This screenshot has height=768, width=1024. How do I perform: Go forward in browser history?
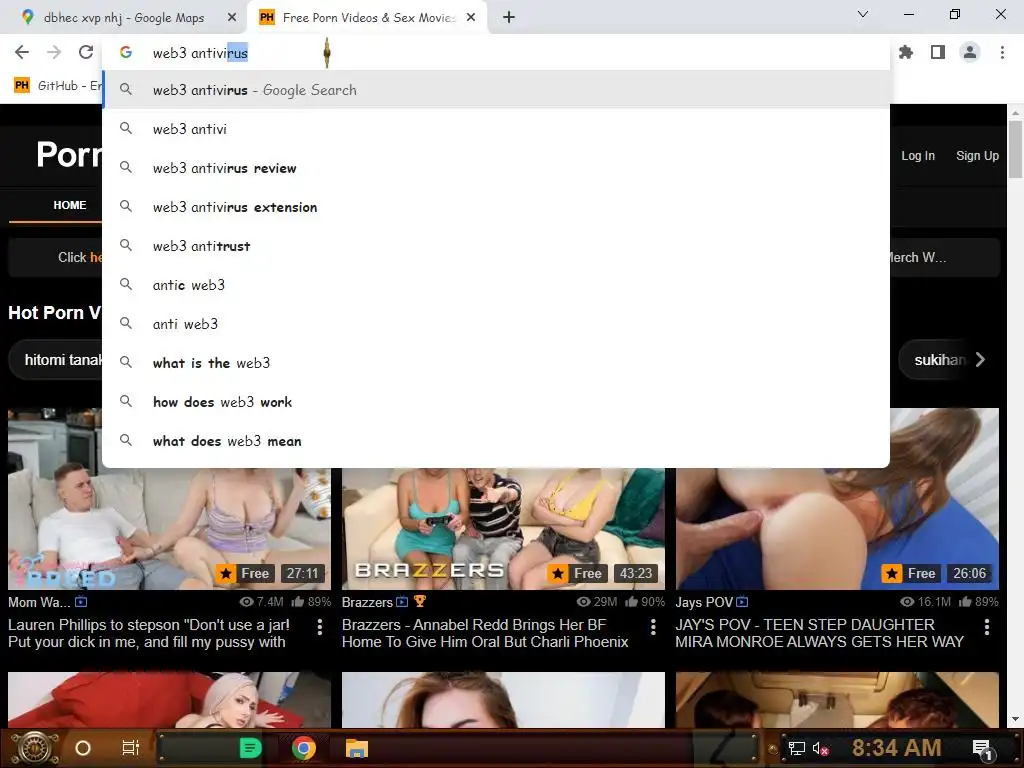tap(54, 52)
